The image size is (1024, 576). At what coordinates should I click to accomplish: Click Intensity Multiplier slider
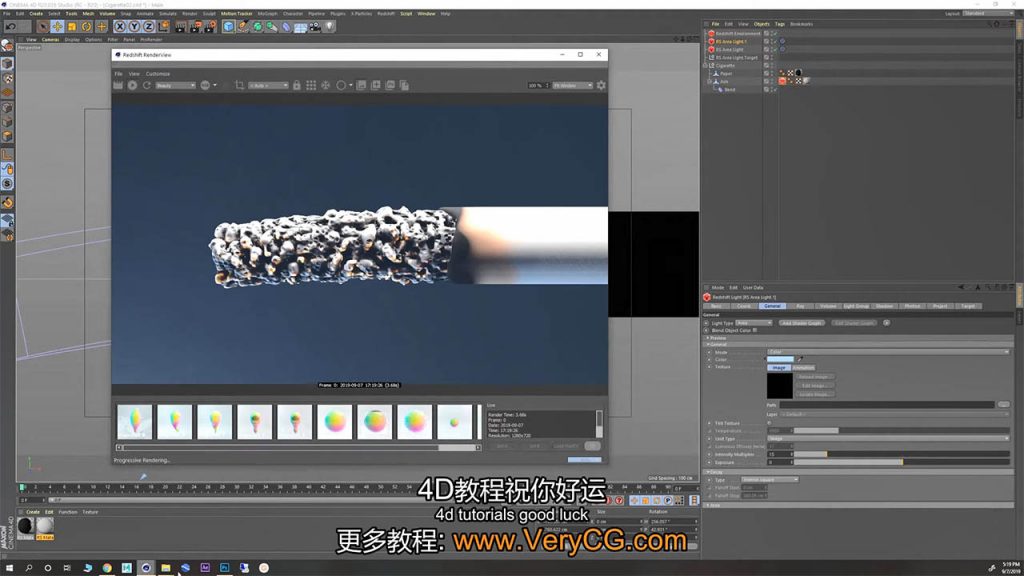point(901,454)
